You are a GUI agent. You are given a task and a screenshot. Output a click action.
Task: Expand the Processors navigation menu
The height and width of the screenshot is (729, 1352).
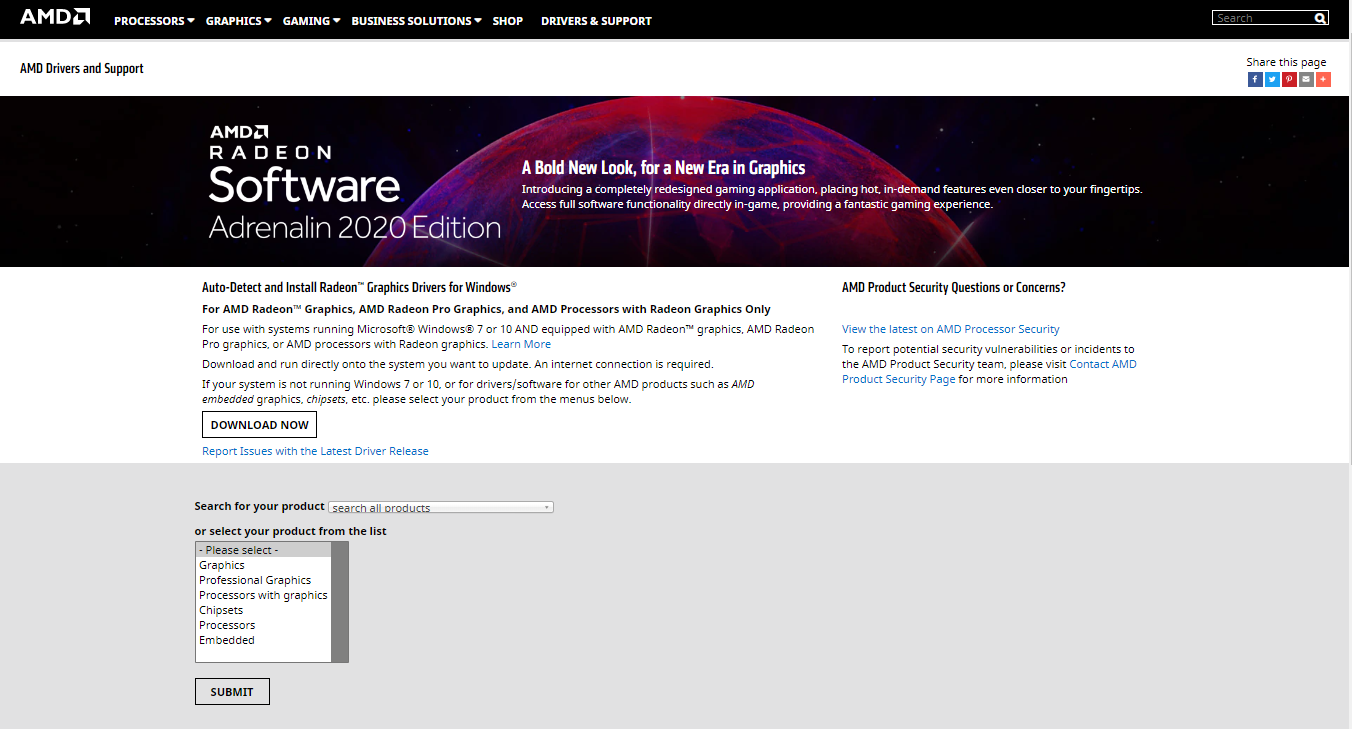(154, 21)
